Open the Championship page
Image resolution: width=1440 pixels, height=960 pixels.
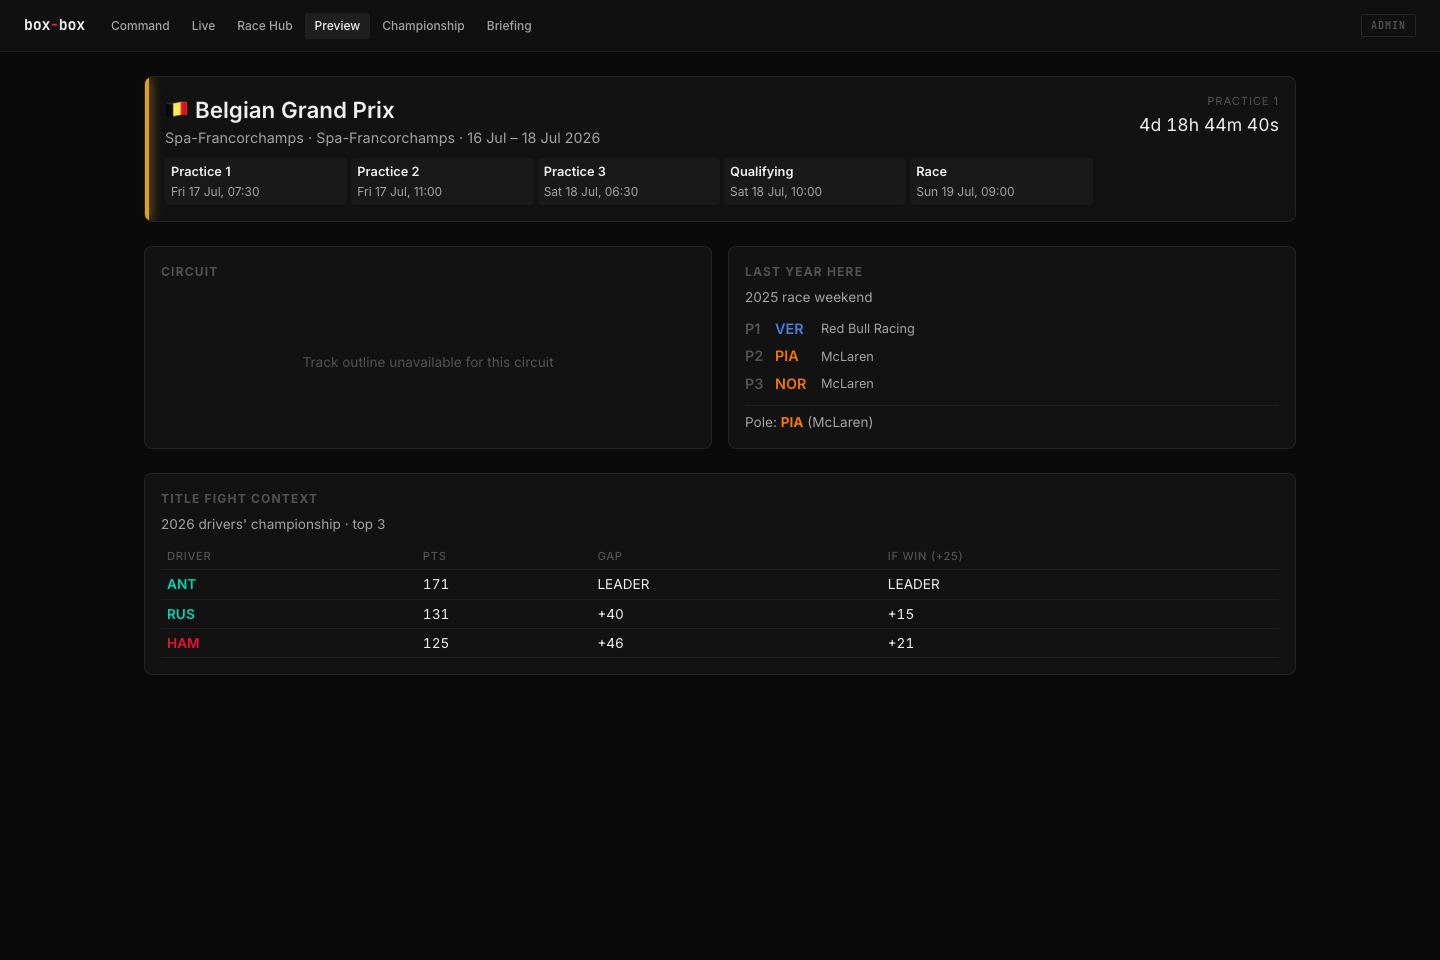click(x=423, y=26)
